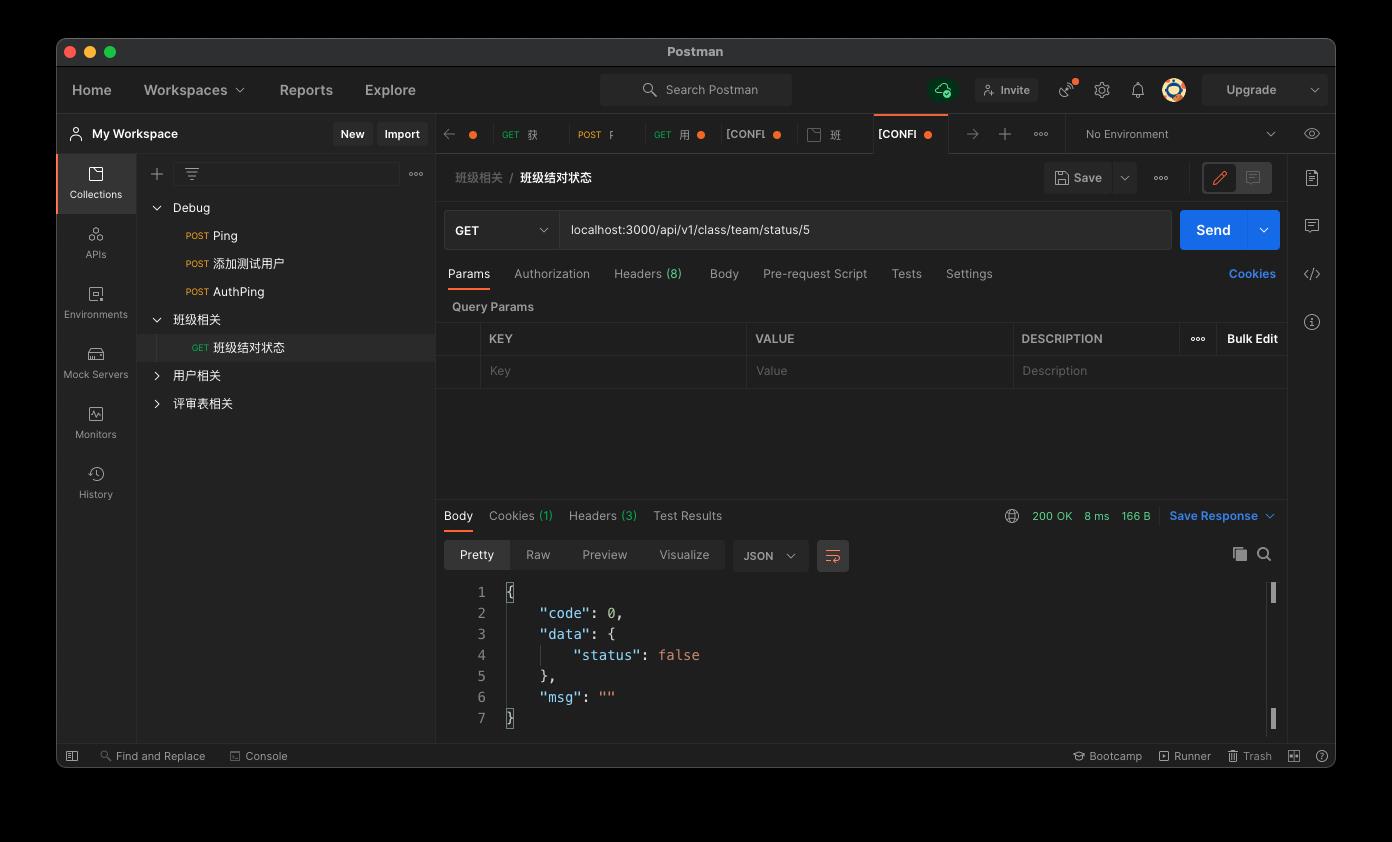Open the documentation icon in right sidebar
Viewport: 1392px width, 842px height.
pos(1312,178)
